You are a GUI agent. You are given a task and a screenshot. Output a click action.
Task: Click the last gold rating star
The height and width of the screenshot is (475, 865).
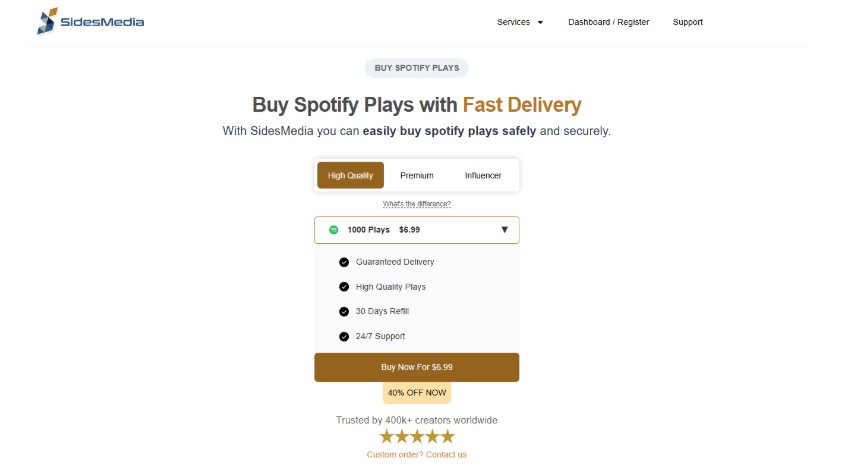pyautogui.click(x=447, y=437)
